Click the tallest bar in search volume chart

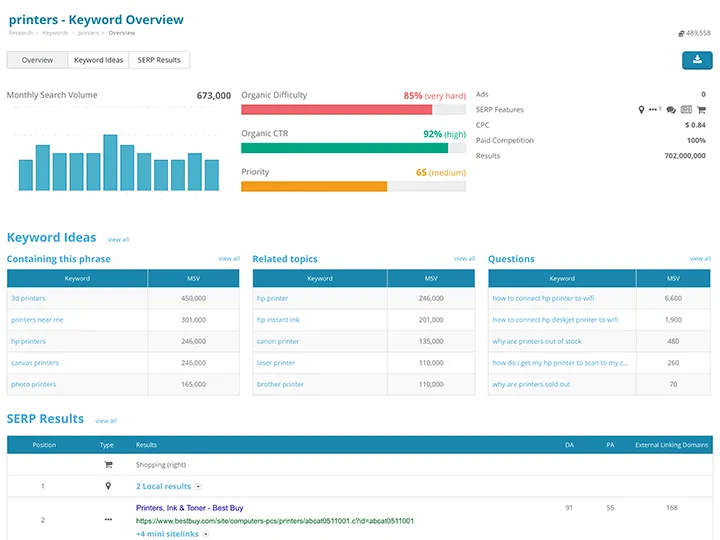(x=110, y=163)
